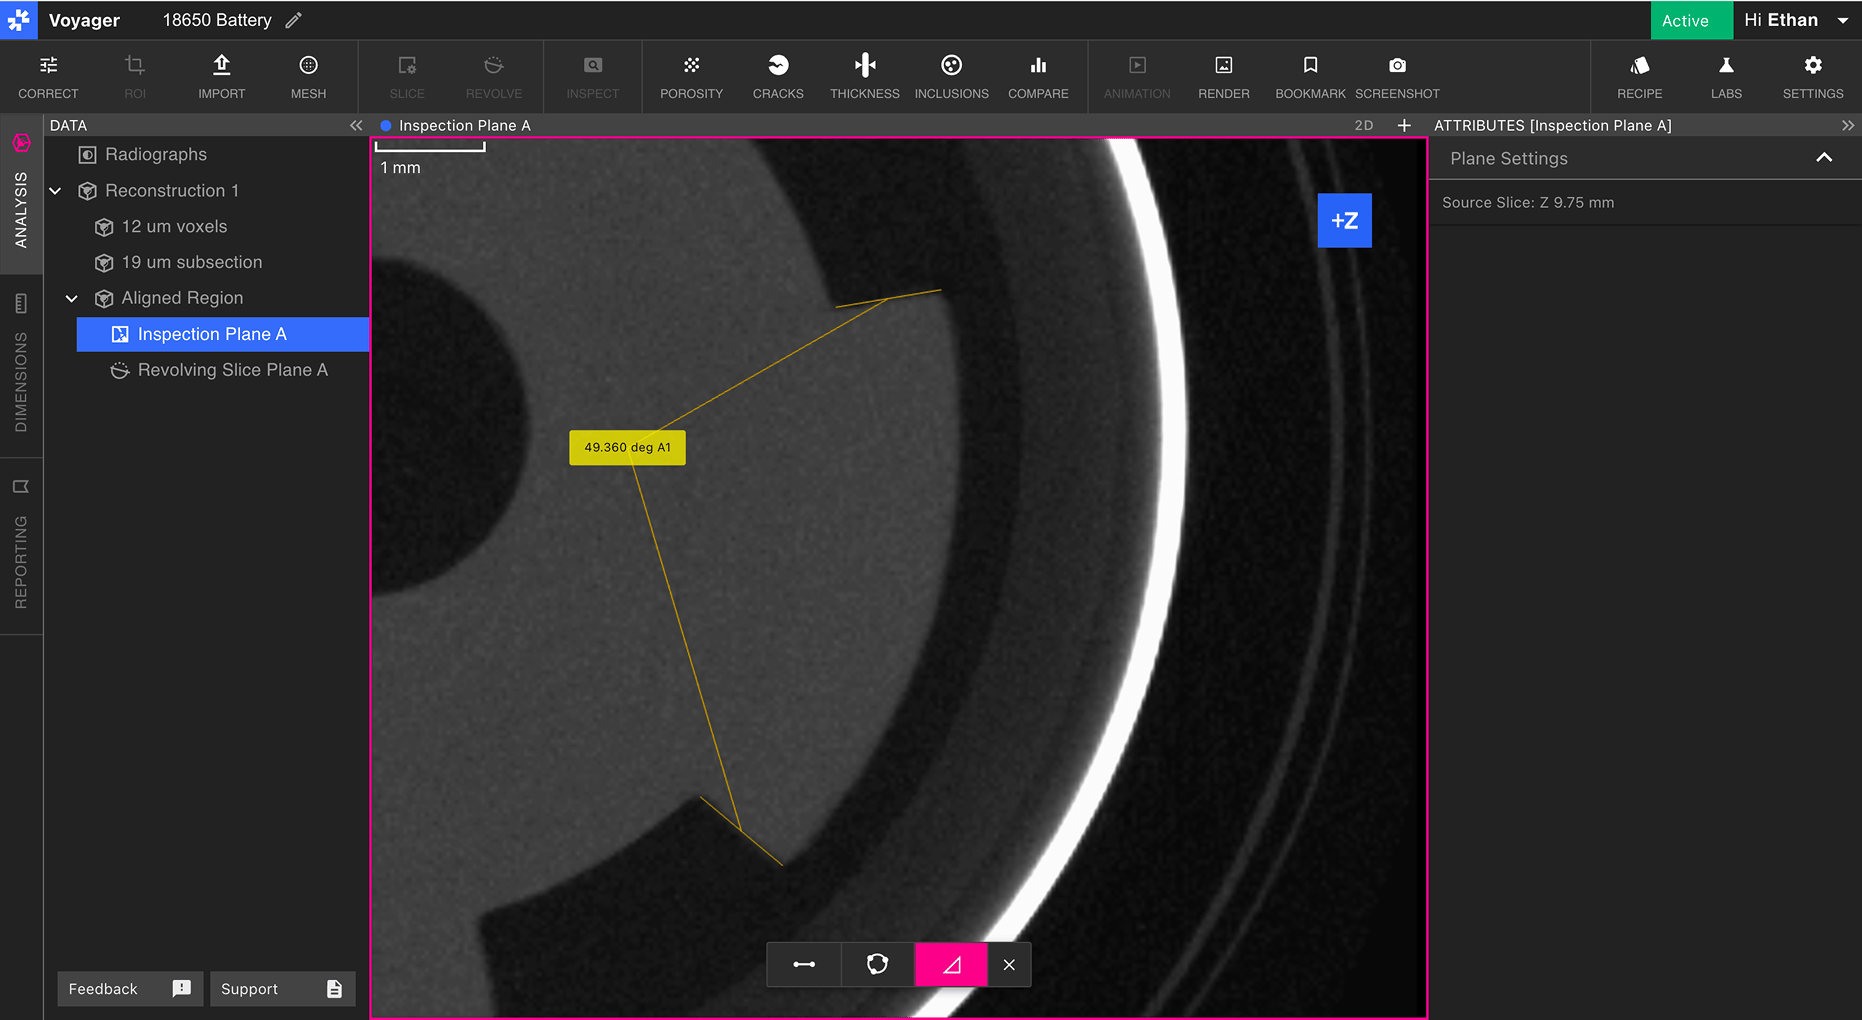Switch to the Reporting side tab

pyautogui.click(x=21, y=547)
